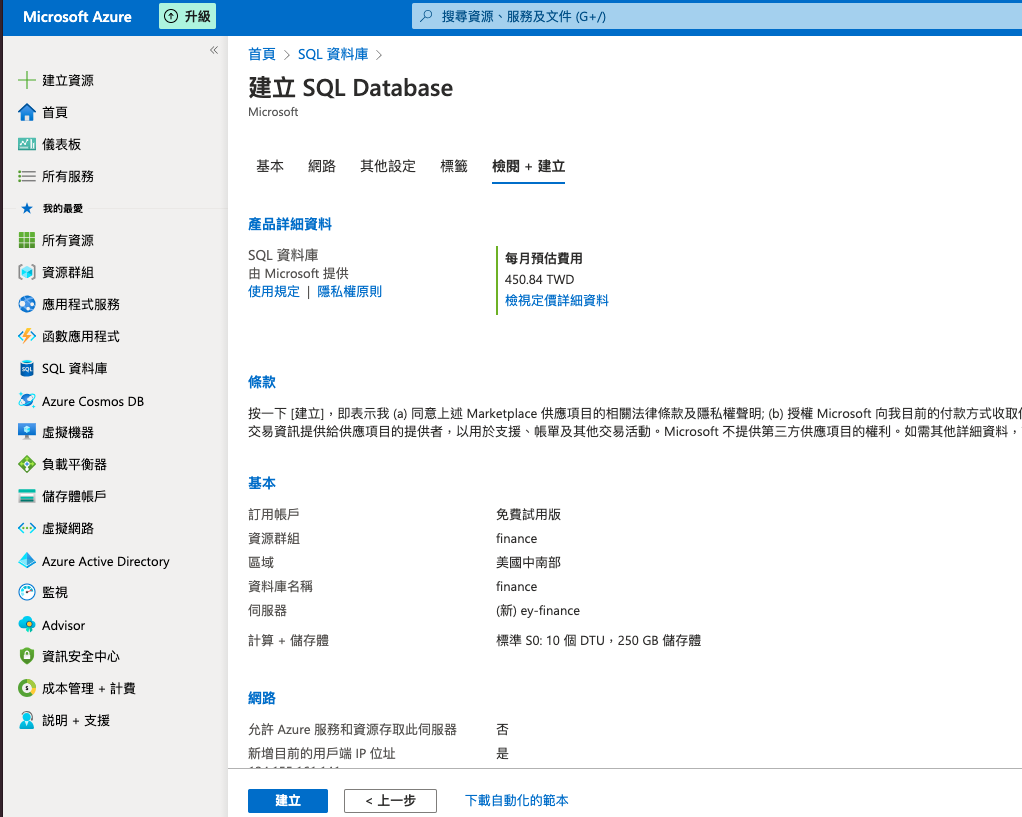Screen dimensions: 1022x817
Task: Click the (新) ey-finance server value
Action: (538, 610)
